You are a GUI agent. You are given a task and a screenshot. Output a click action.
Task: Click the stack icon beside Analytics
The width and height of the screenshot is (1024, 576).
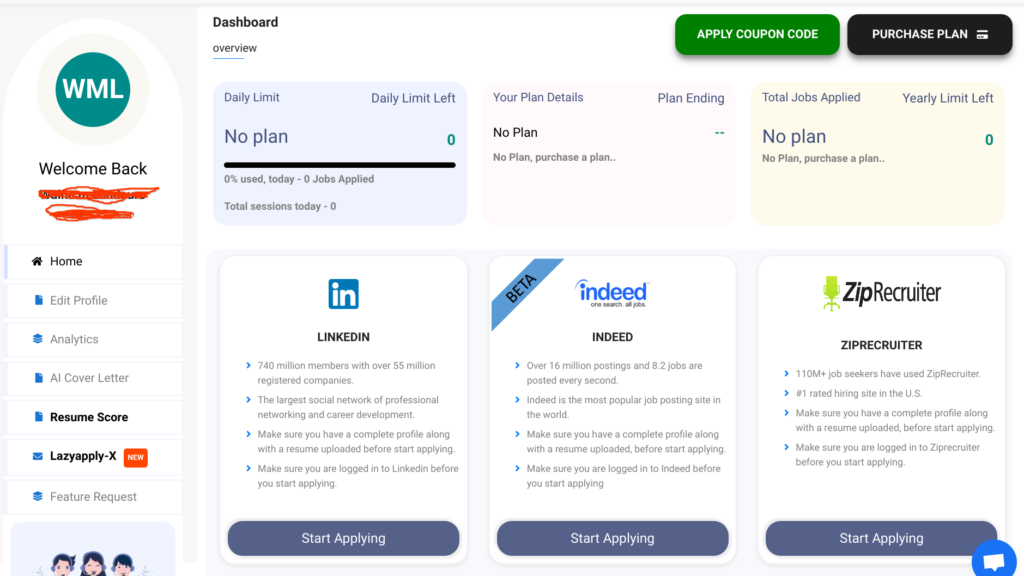pyautogui.click(x=37, y=339)
